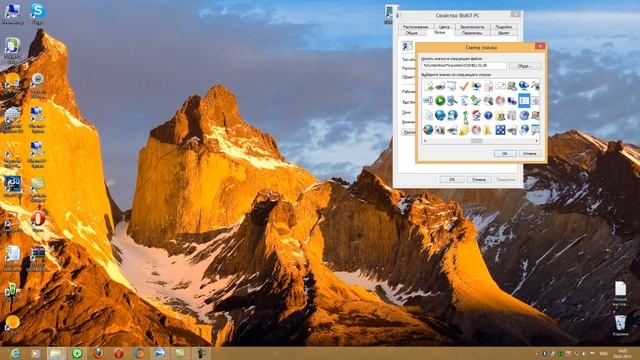Click the shortcut icon preview in Properties window
This screenshot has height=360, width=640.
[407, 46]
